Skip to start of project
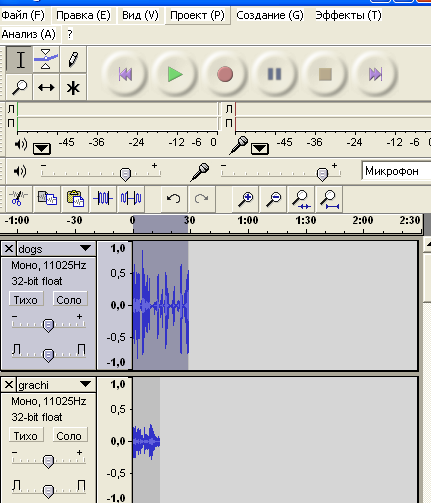The image size is (431, 503). (125, 74)
